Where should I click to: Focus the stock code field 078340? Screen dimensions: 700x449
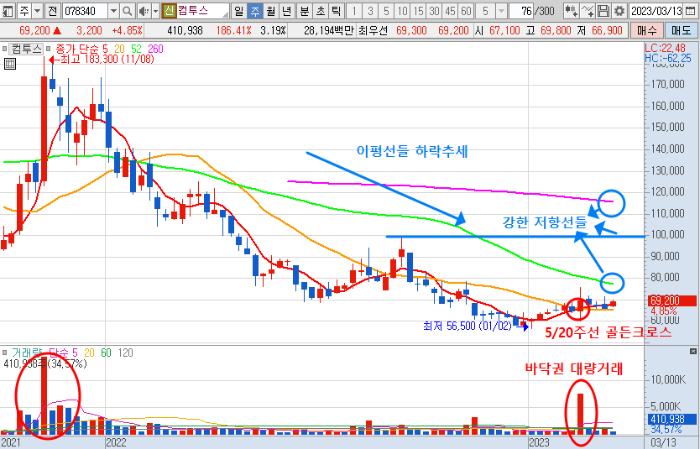85,11
